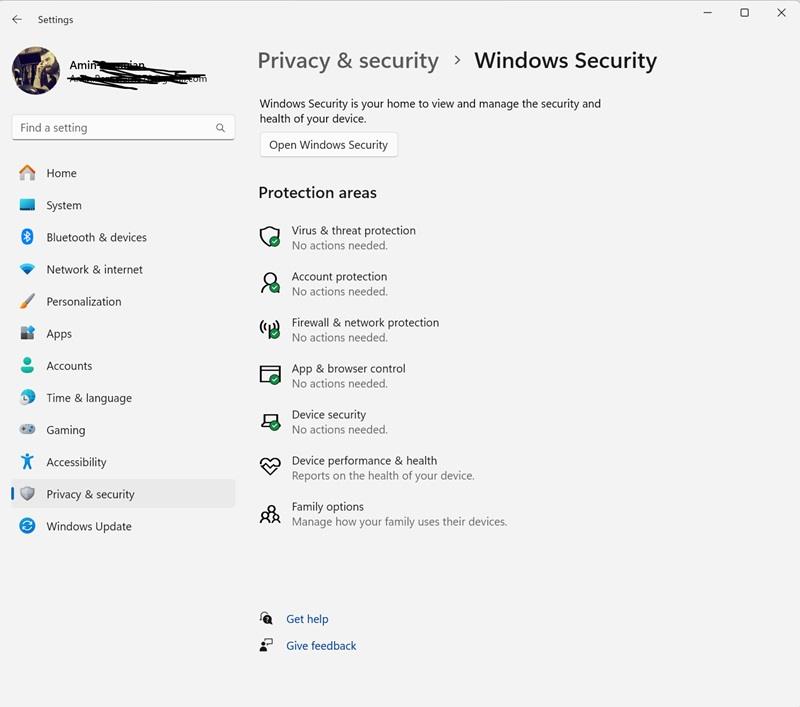Go to Home in the sidebar

tap(61, 173)
